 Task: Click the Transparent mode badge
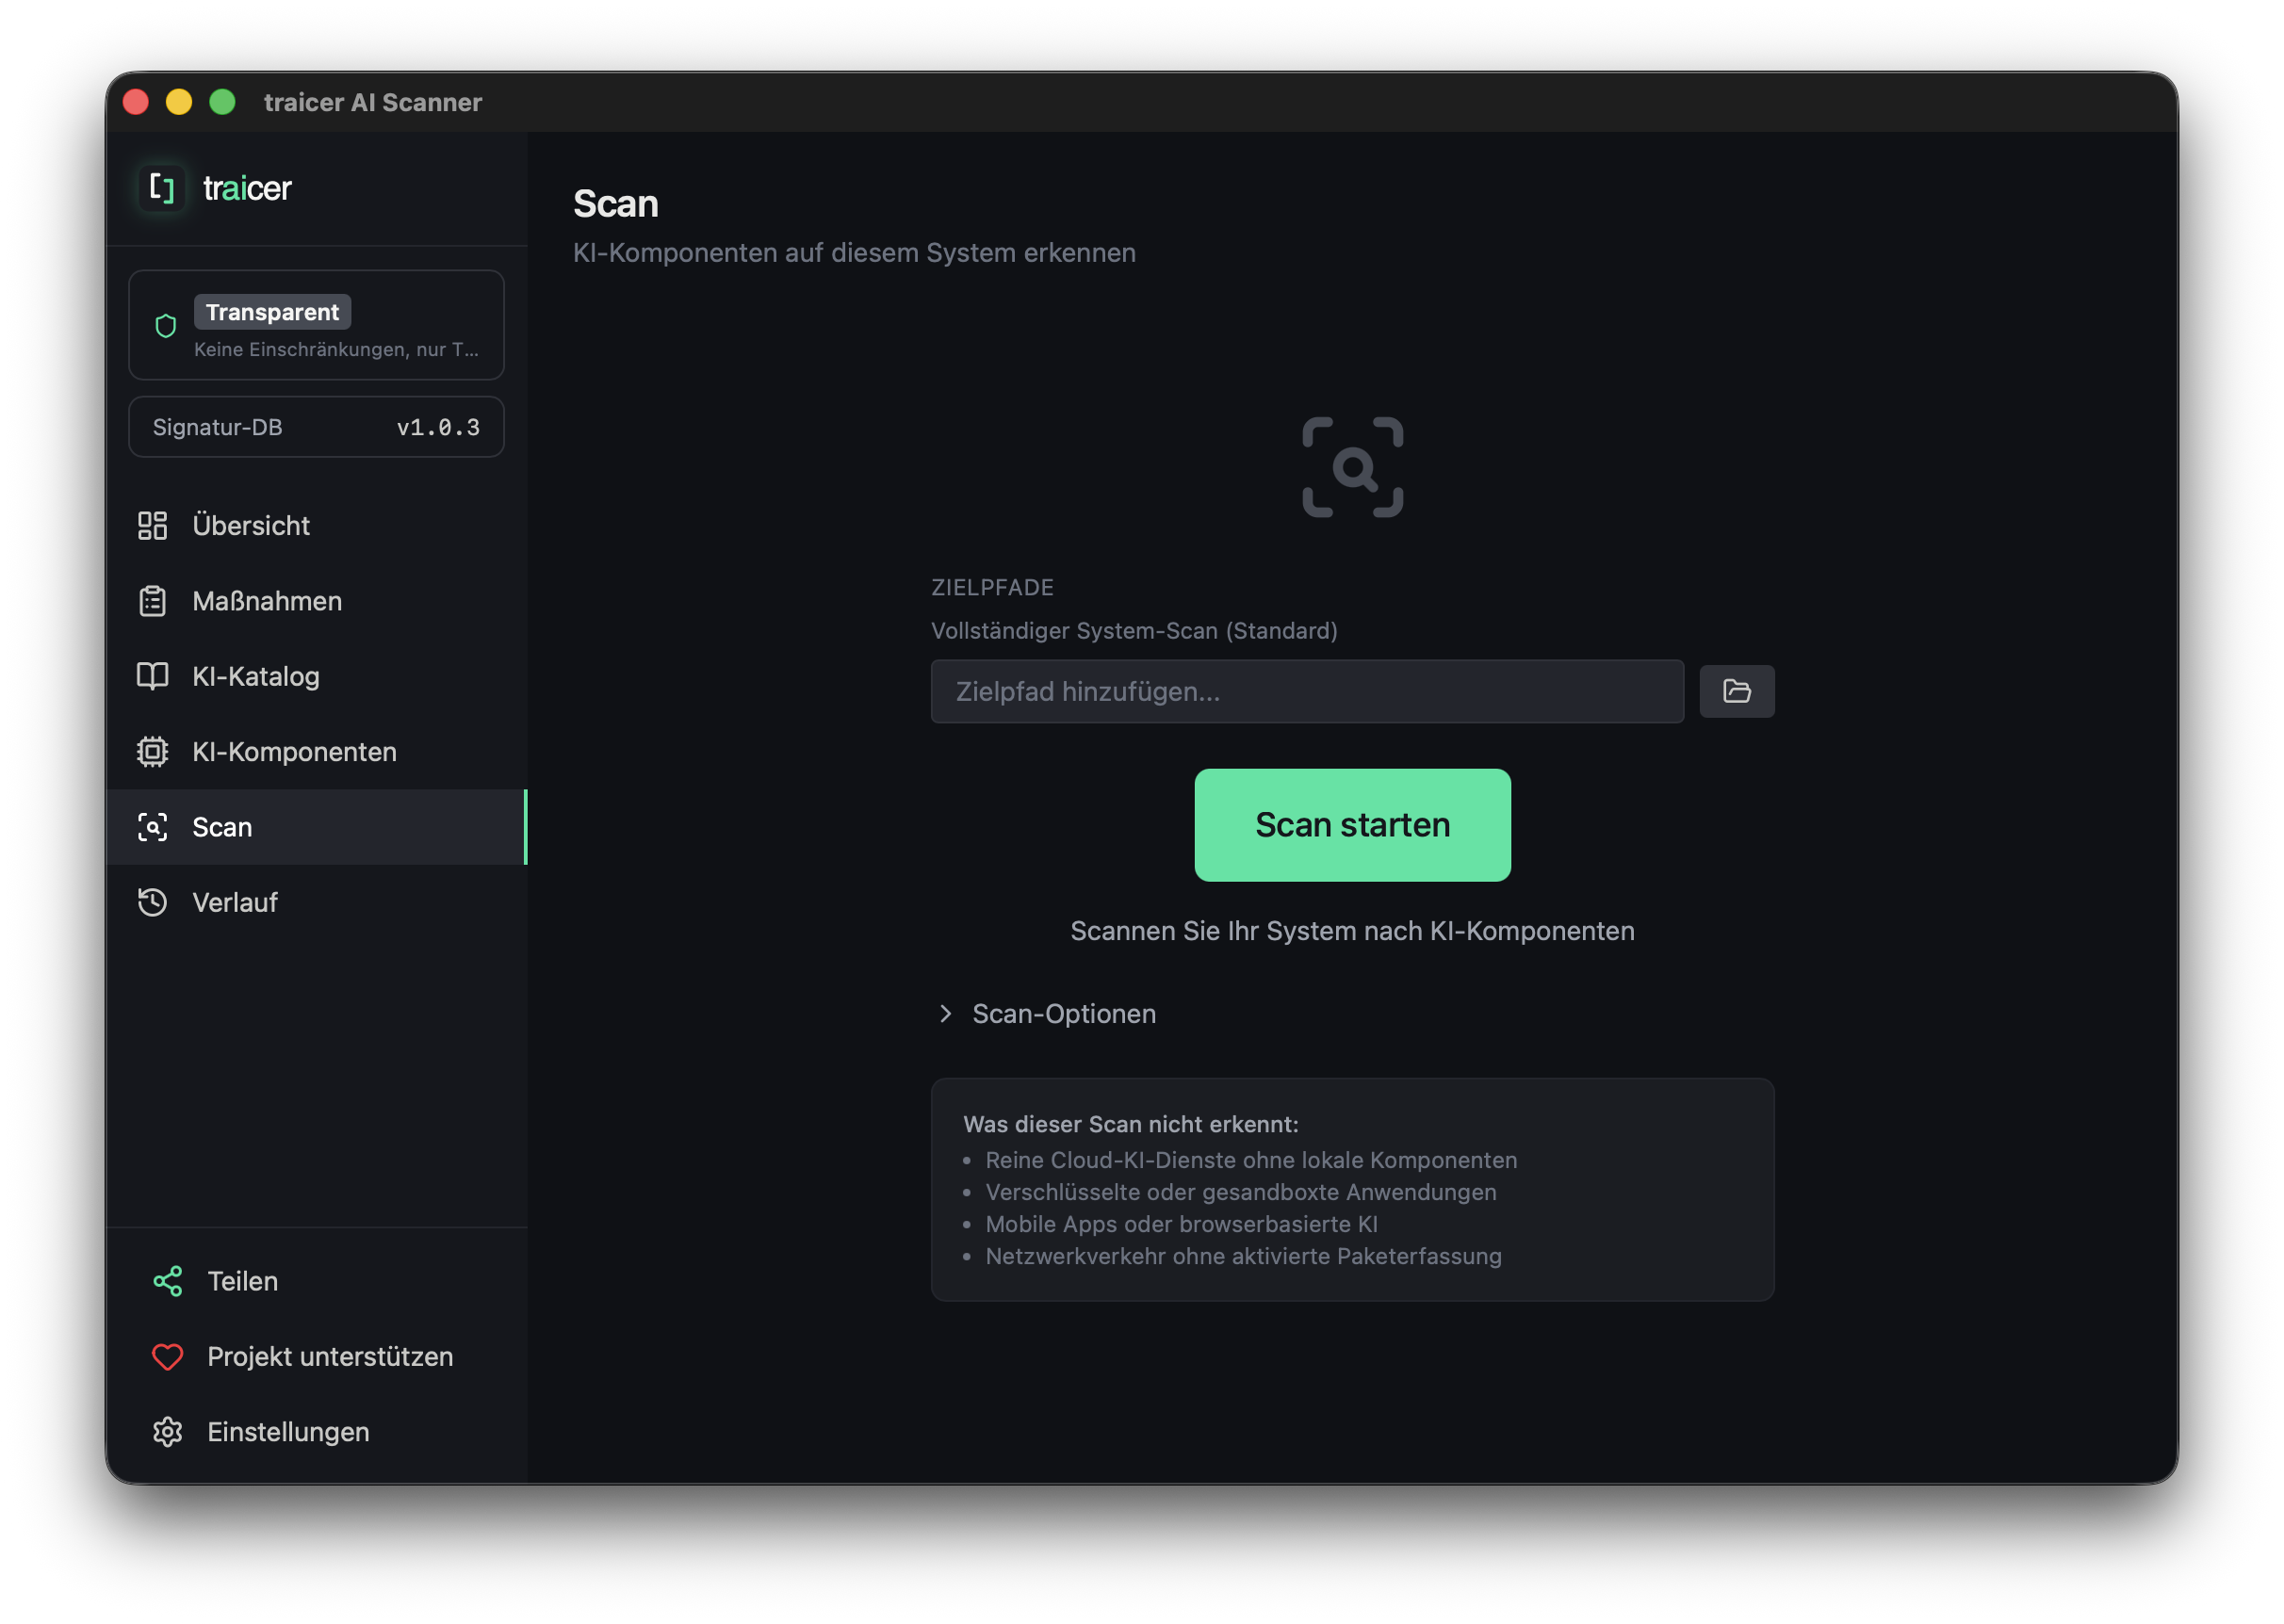272,312
